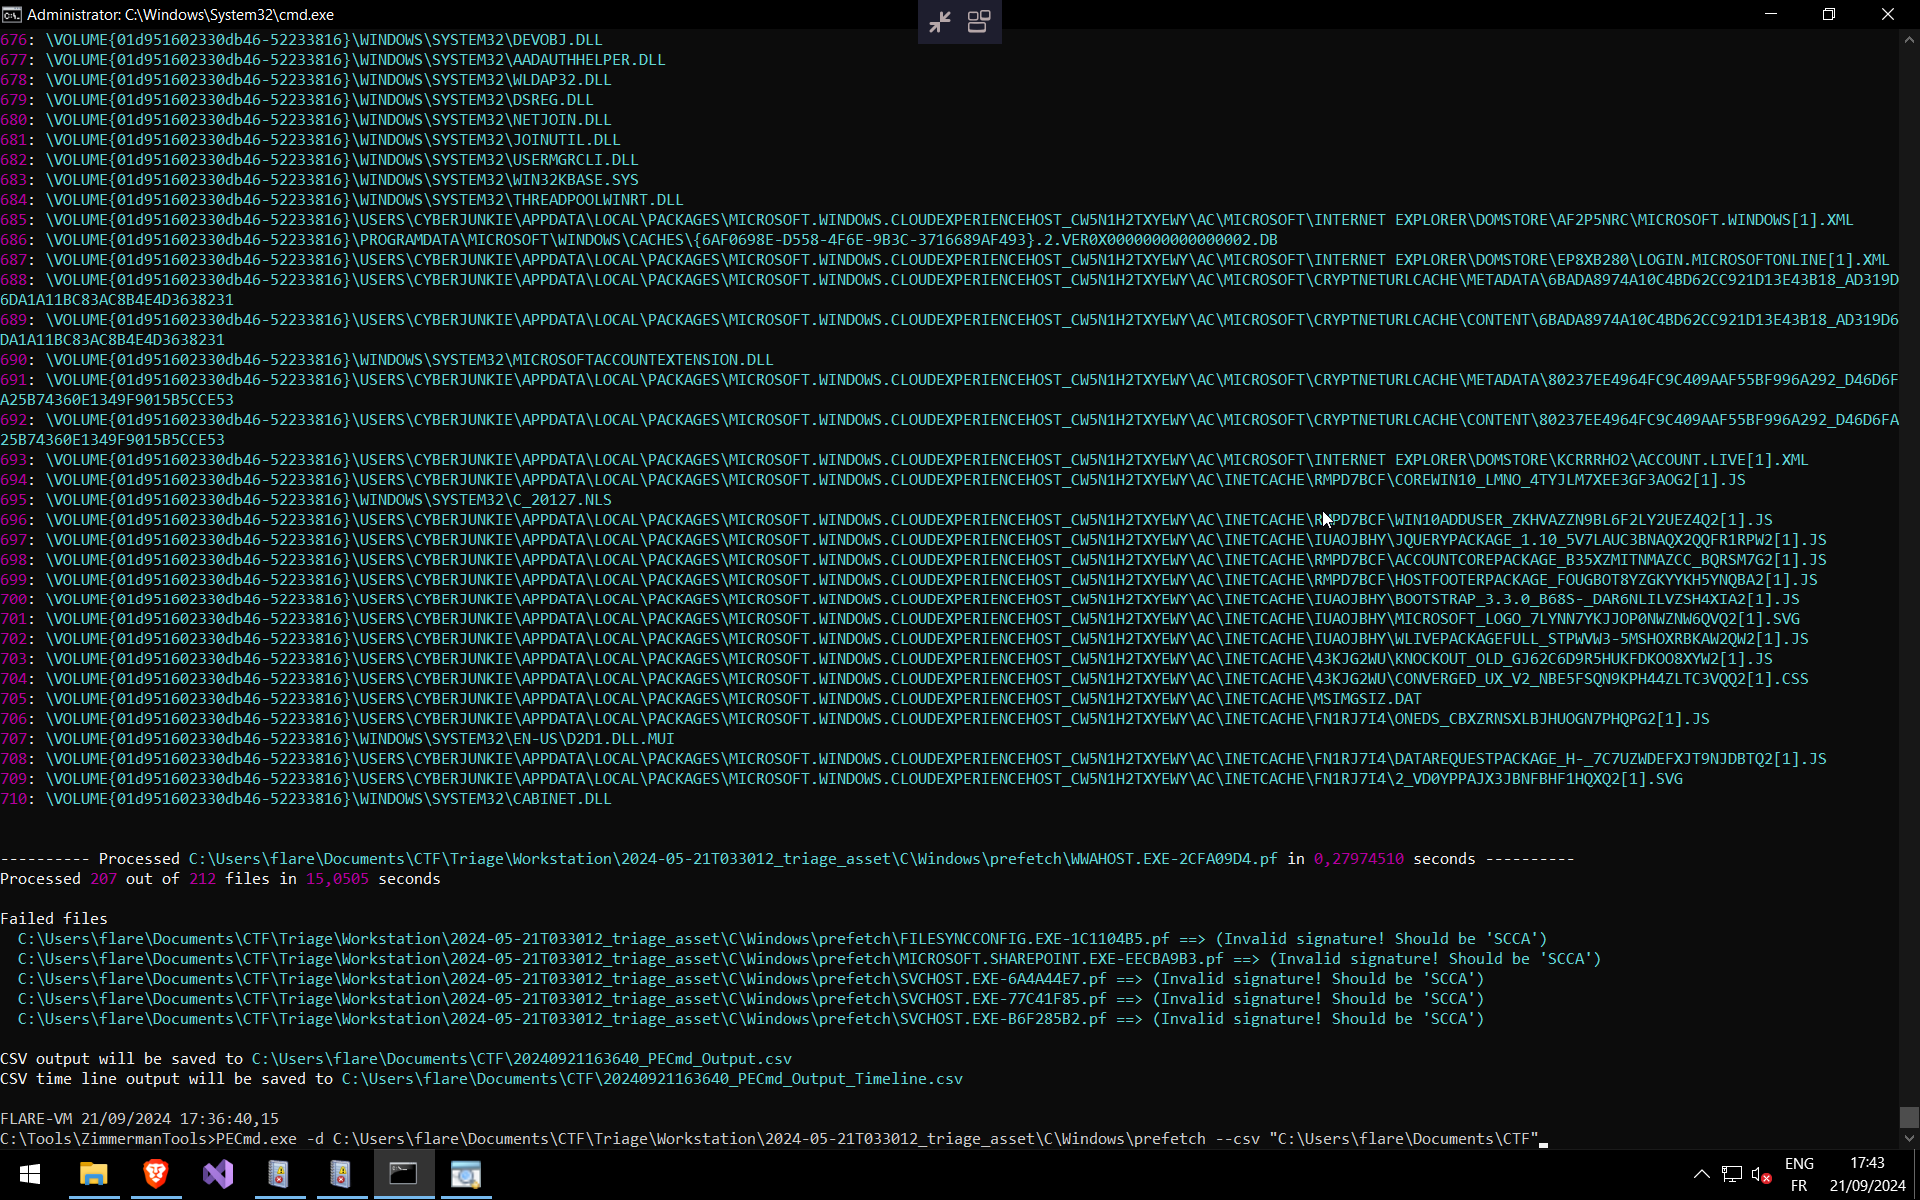Show hidden system tray icons

pyautogui.click(x=1701, y=1174)
